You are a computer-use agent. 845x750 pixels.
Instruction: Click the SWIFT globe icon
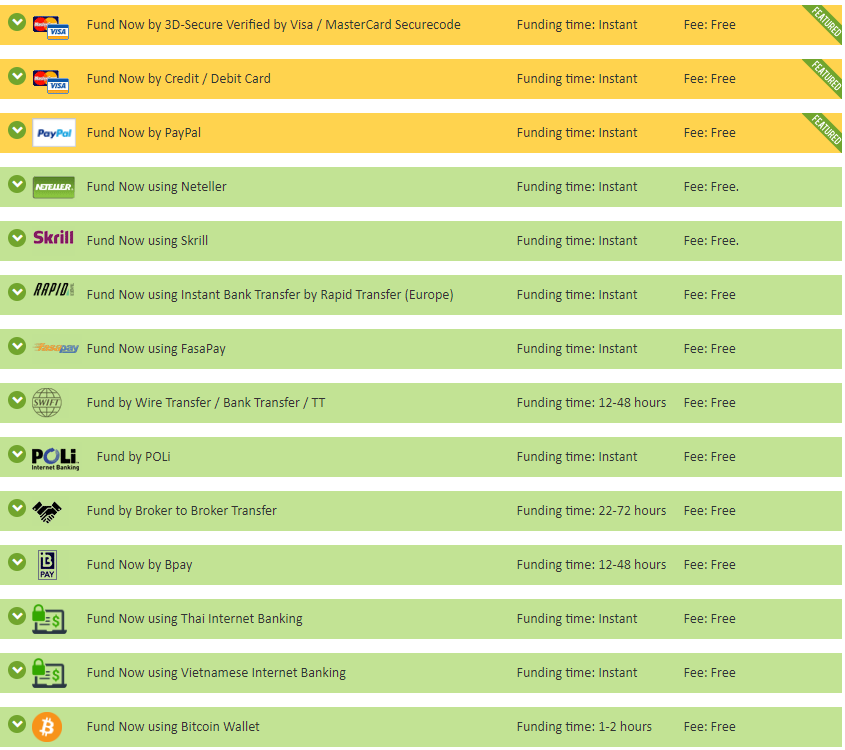47,402
